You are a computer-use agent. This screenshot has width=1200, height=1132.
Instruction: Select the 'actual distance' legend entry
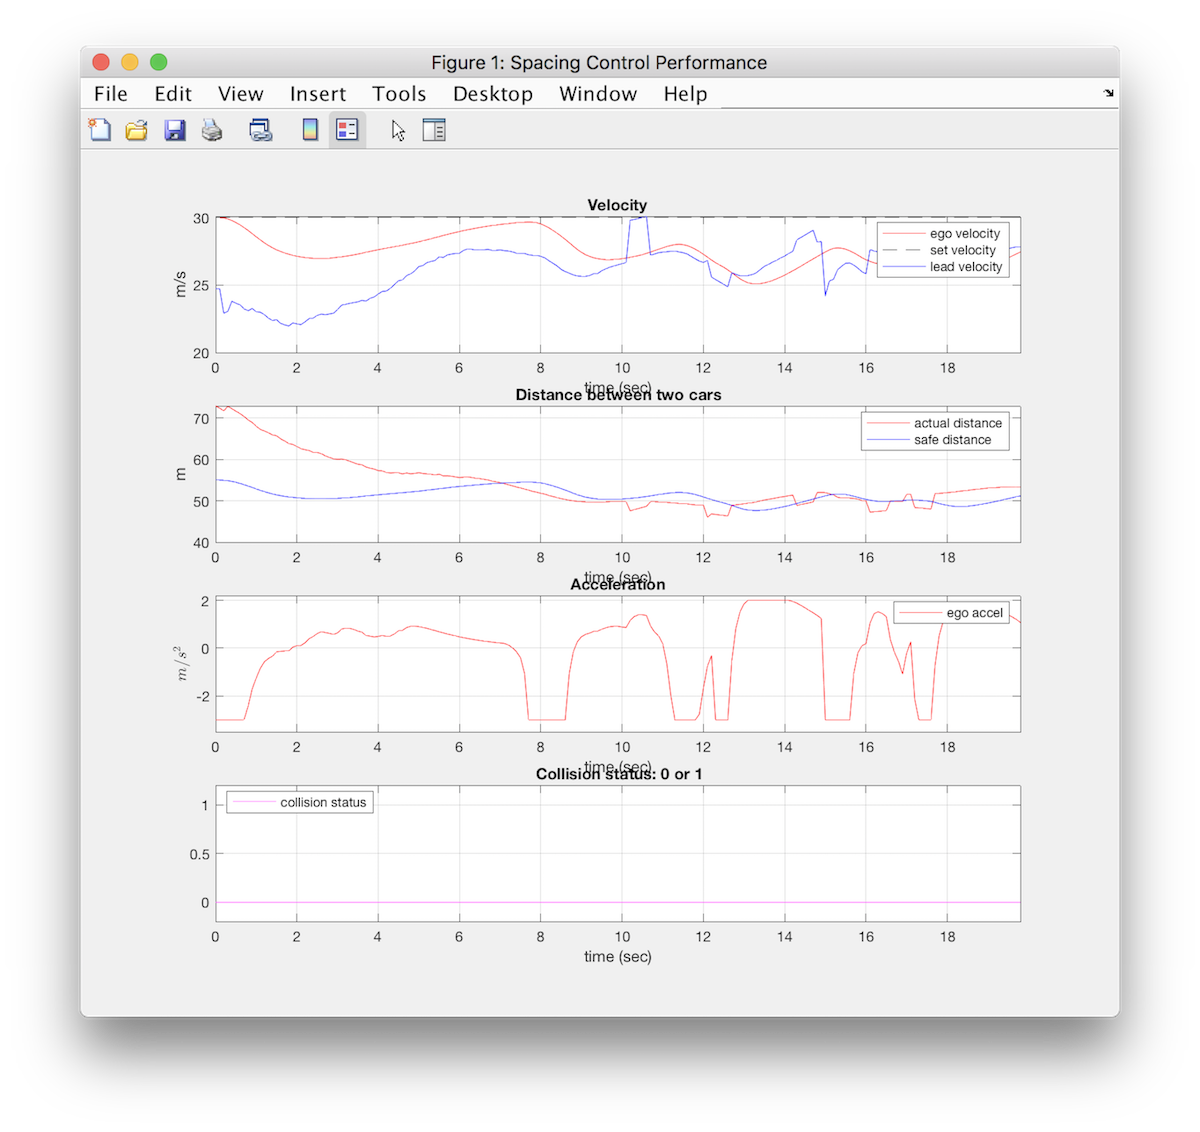point(935,423)
